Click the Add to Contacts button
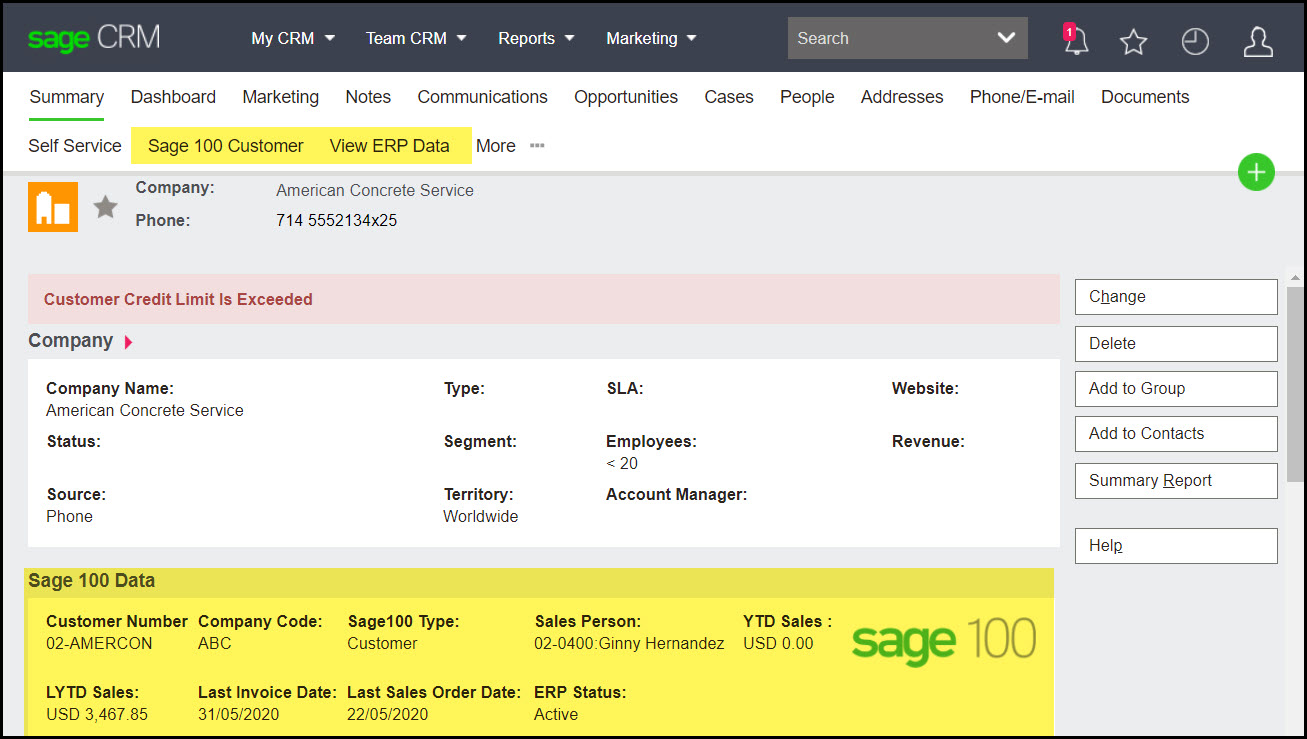1307x739 pixels. point(1176,433)
